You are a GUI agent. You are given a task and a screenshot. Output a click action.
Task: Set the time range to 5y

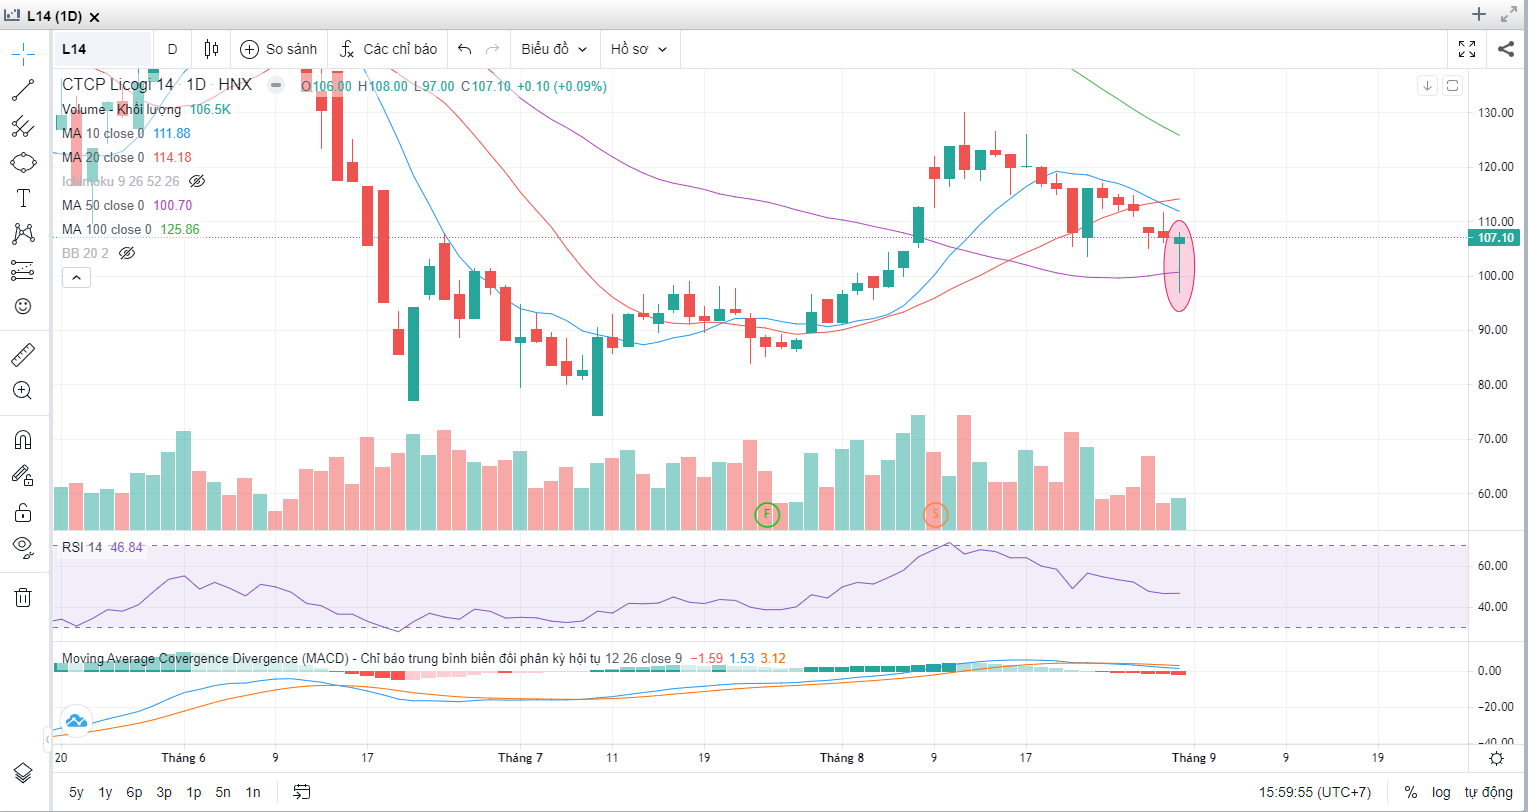76,792
